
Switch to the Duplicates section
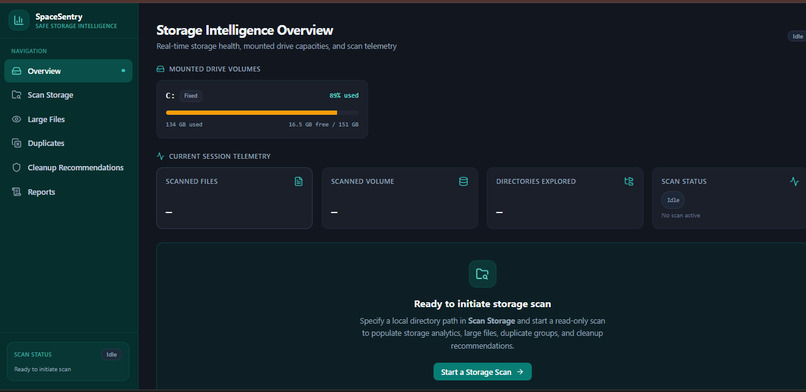[68, 143]
